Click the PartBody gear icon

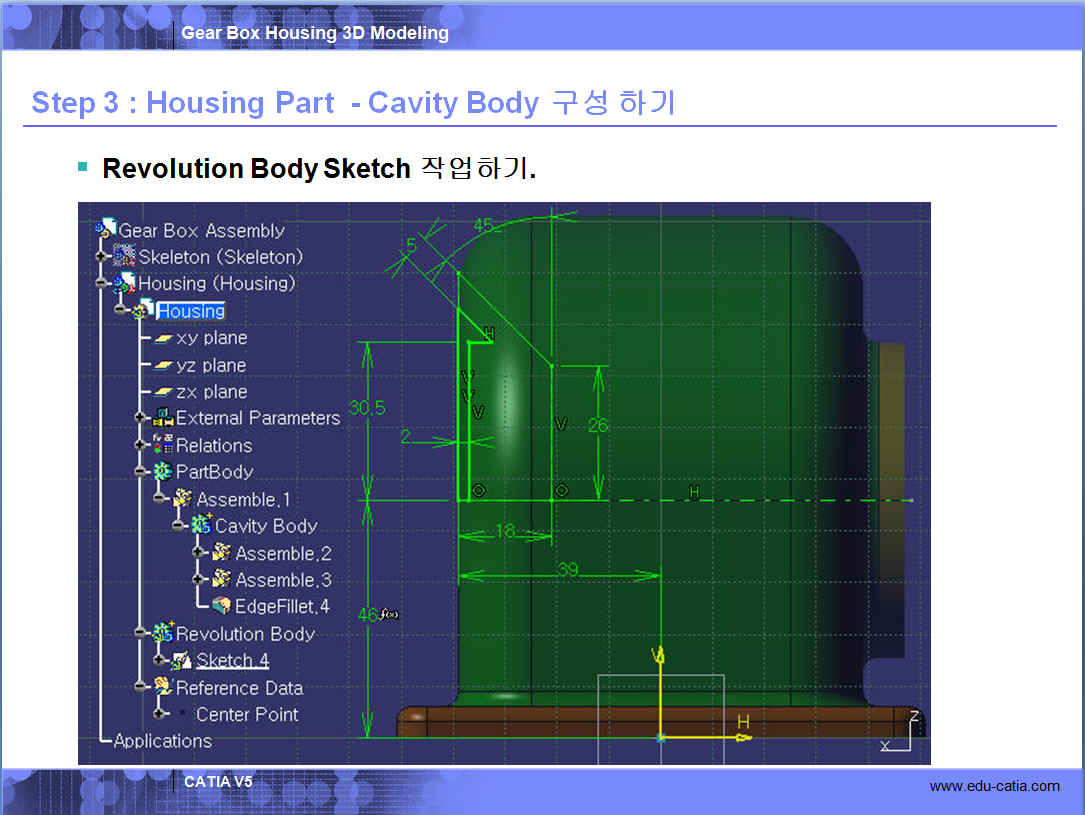(162, 472)
